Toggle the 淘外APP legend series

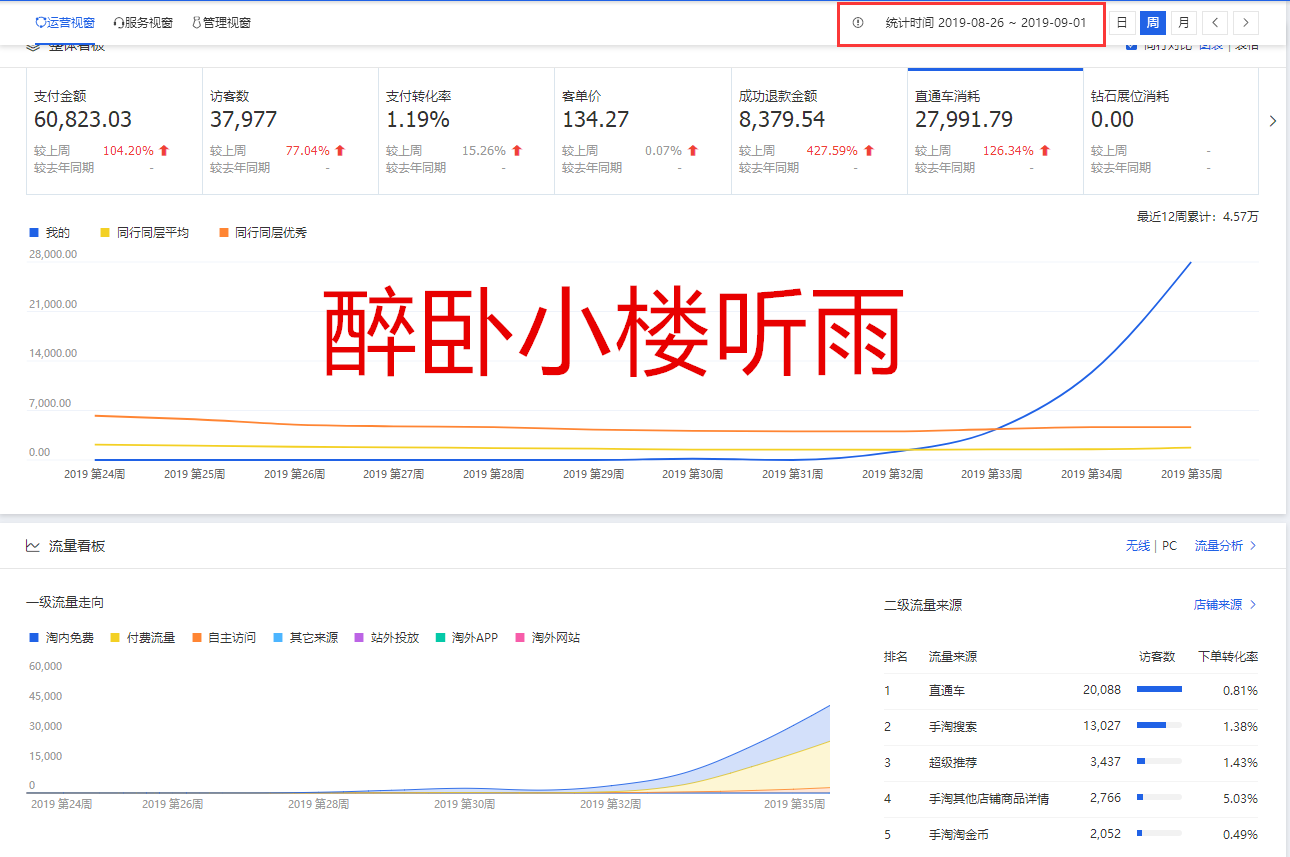(466, 637)
